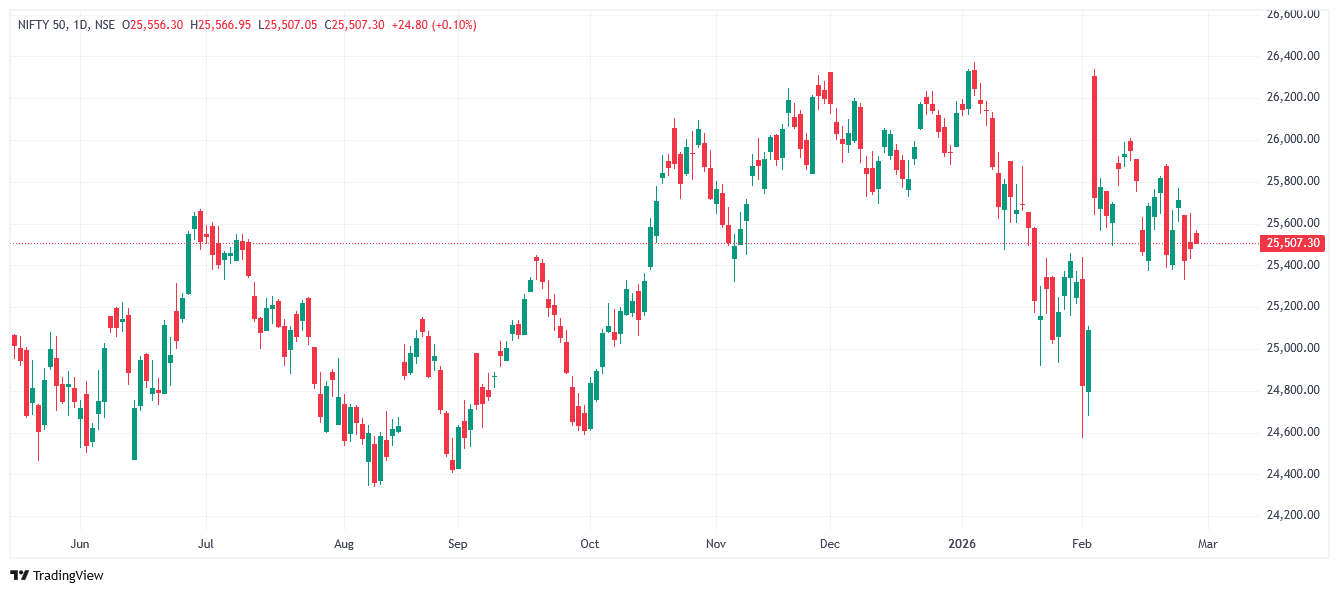The height and width of the screenshot is (593, 1339).
Task: Click the Mar label on time axis
Action: 1207,545
